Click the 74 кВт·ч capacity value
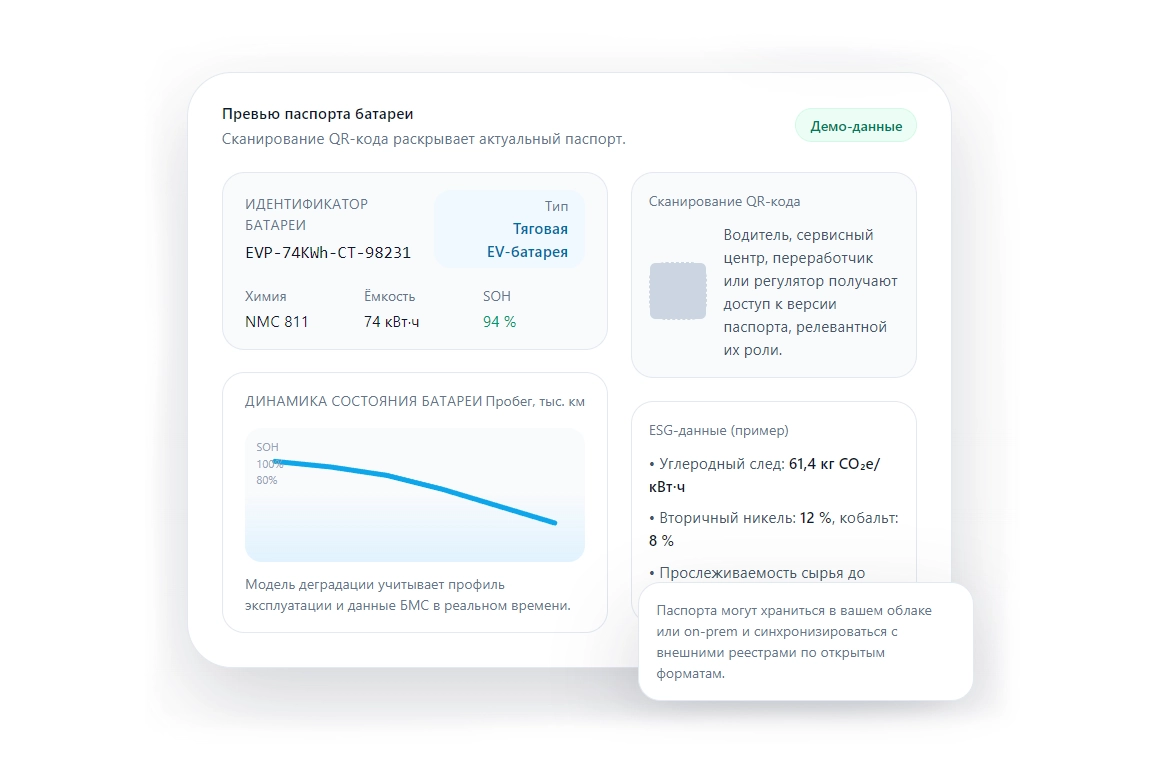The width and height of the screenshot is (1166, 778). (391, 322)
